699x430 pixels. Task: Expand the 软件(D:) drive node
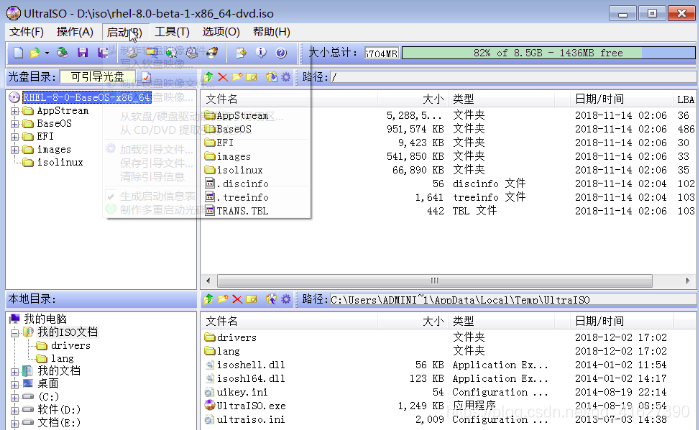[15, 410]
